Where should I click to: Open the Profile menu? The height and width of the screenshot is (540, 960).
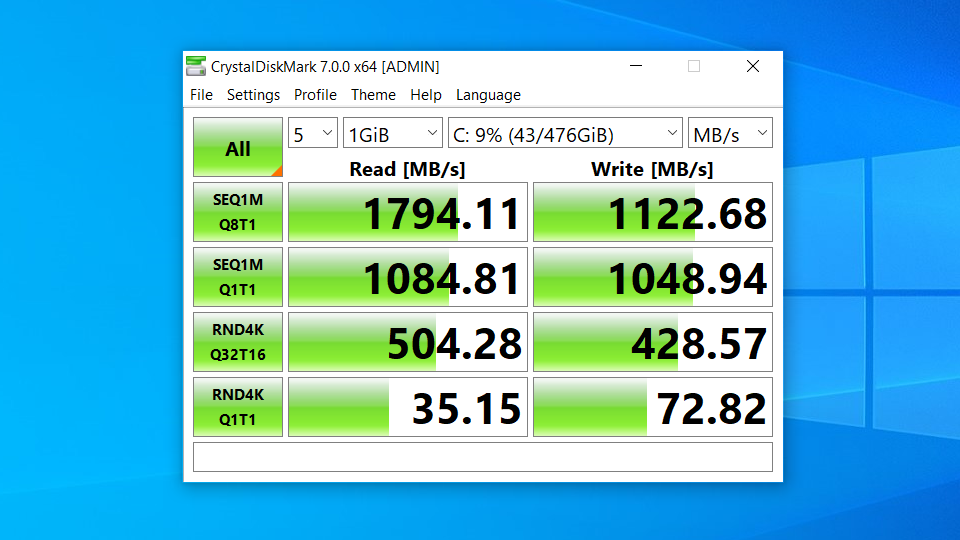[x=315, y=95]
